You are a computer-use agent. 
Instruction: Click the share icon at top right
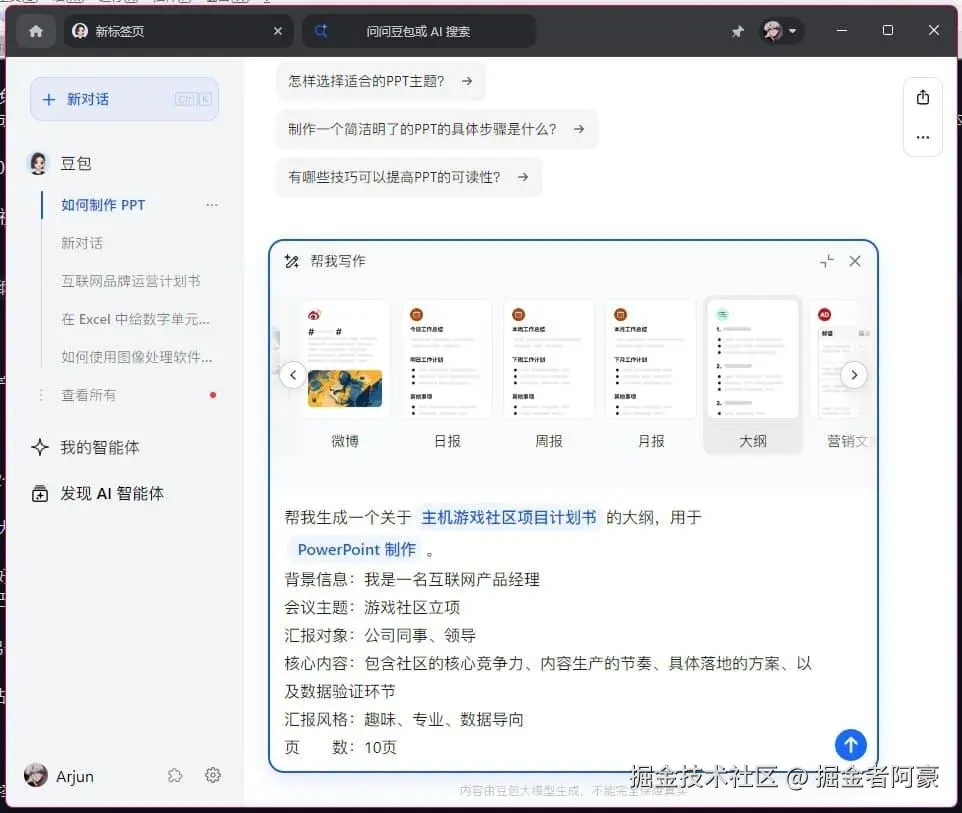pyautogui.click(x=923, y=98)
